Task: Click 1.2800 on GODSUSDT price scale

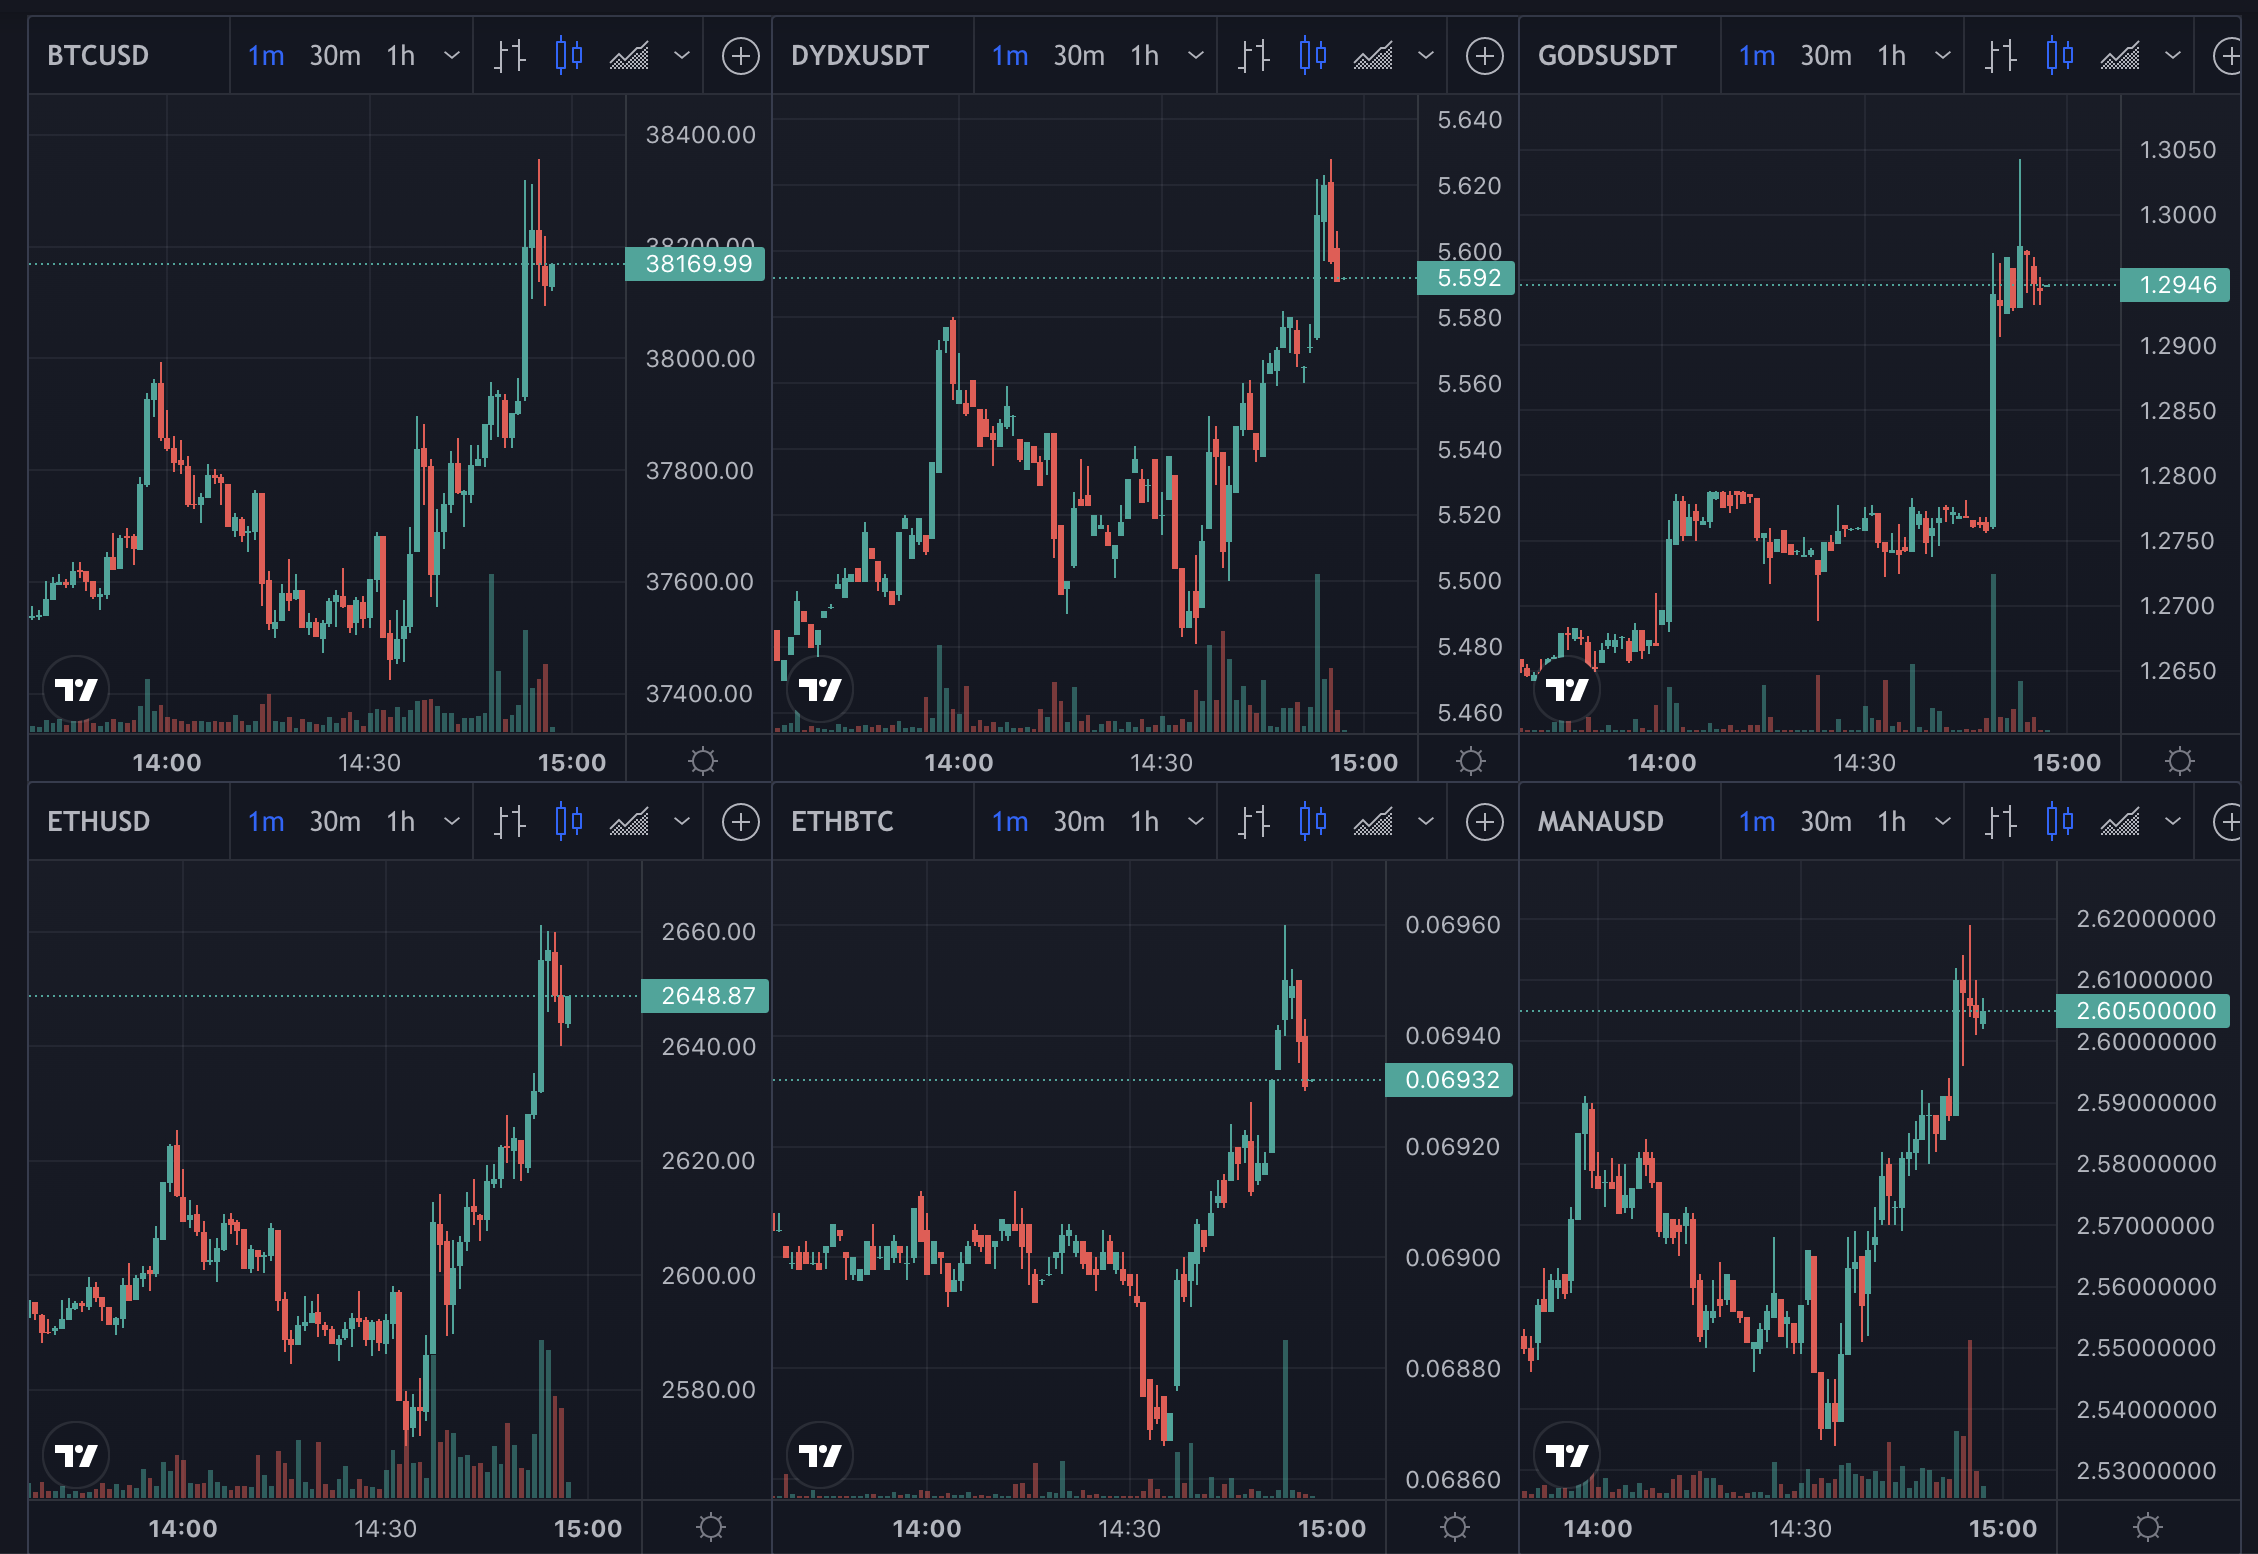Action: [2177, 476]
